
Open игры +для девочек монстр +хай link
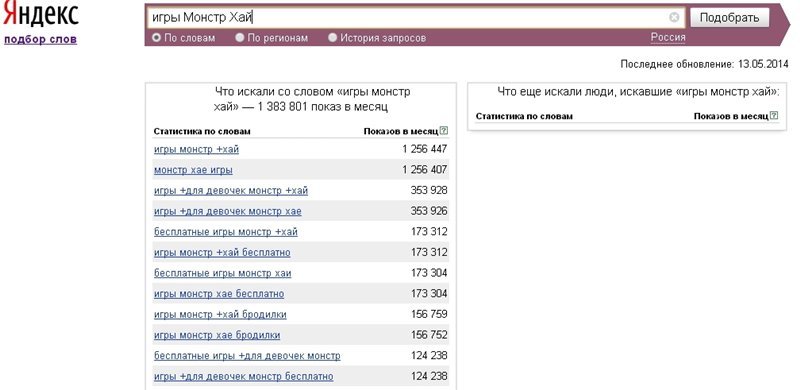(231, 191)
